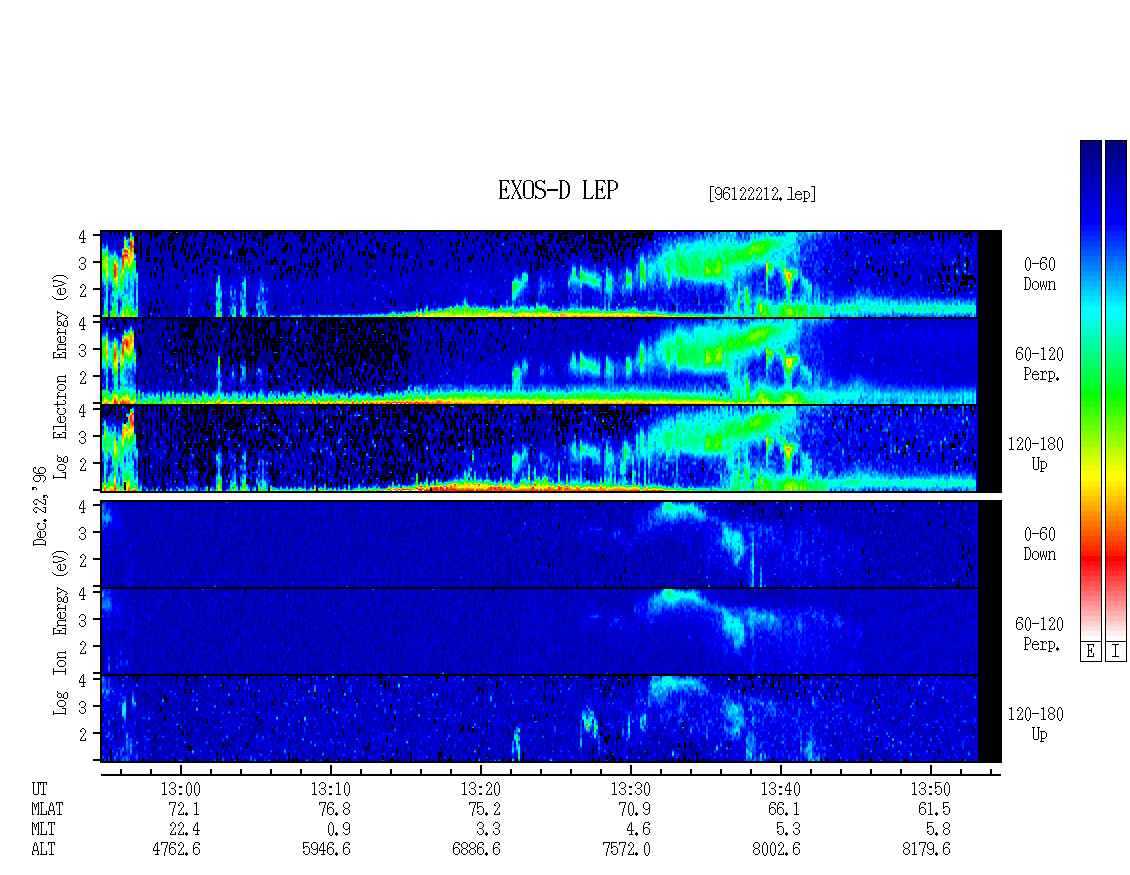Click the ALT row label

tap(43, 850)
